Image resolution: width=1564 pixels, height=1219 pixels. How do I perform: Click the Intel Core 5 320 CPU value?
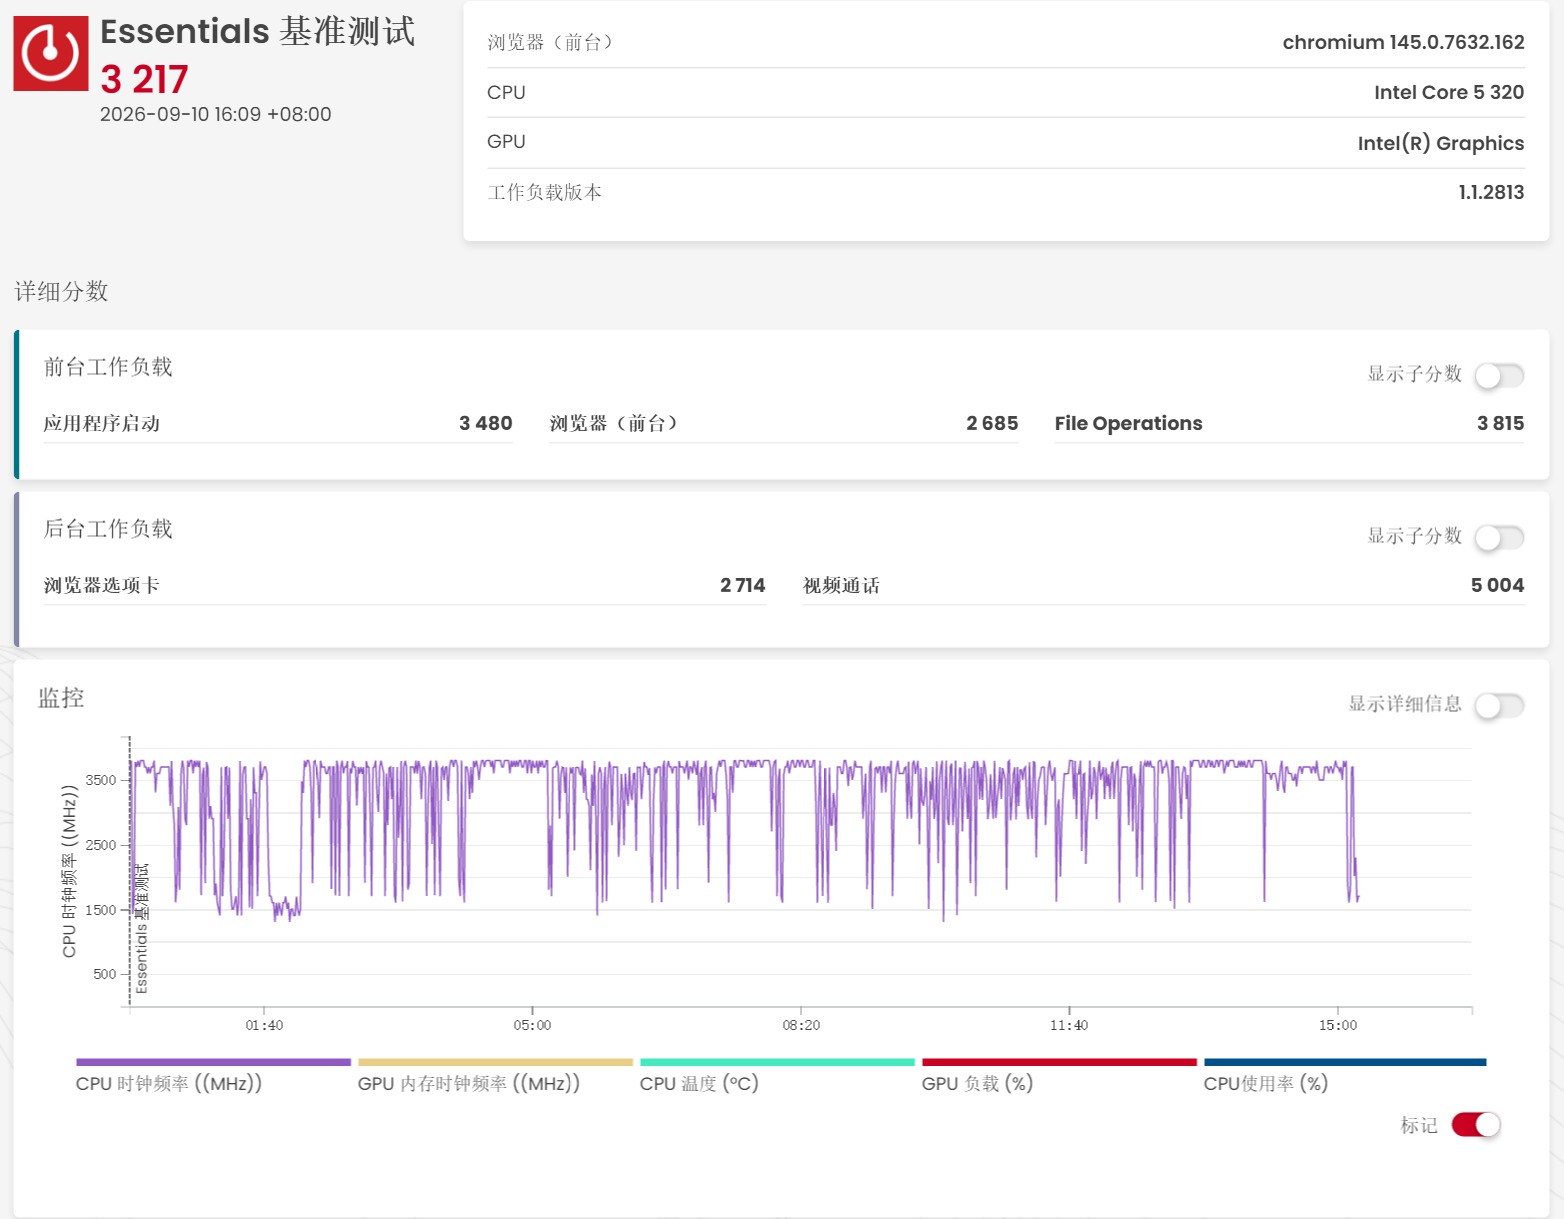(1449, 92)
